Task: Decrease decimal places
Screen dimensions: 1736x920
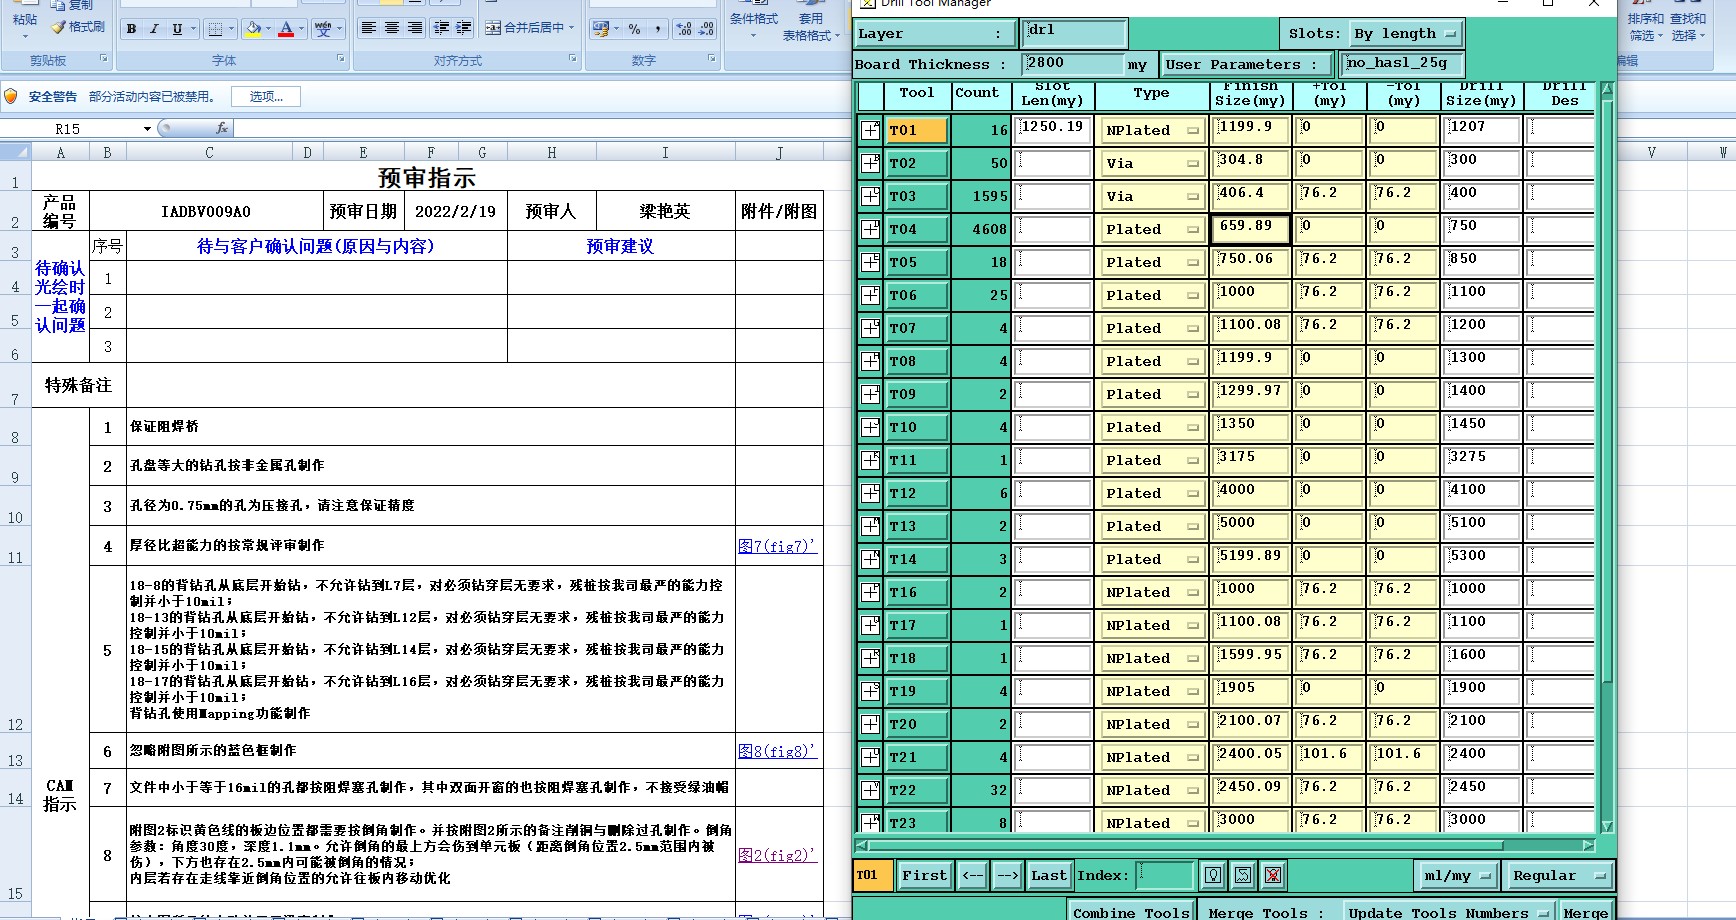Action: [706, 29]
